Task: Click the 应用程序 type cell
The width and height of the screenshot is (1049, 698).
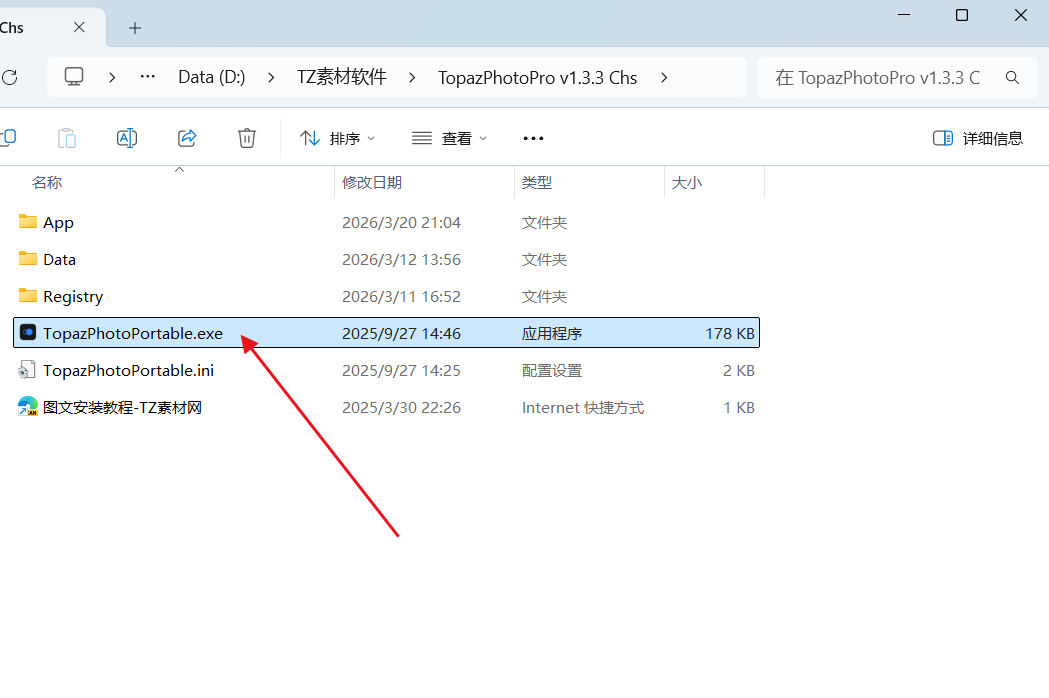Action: 552,333
